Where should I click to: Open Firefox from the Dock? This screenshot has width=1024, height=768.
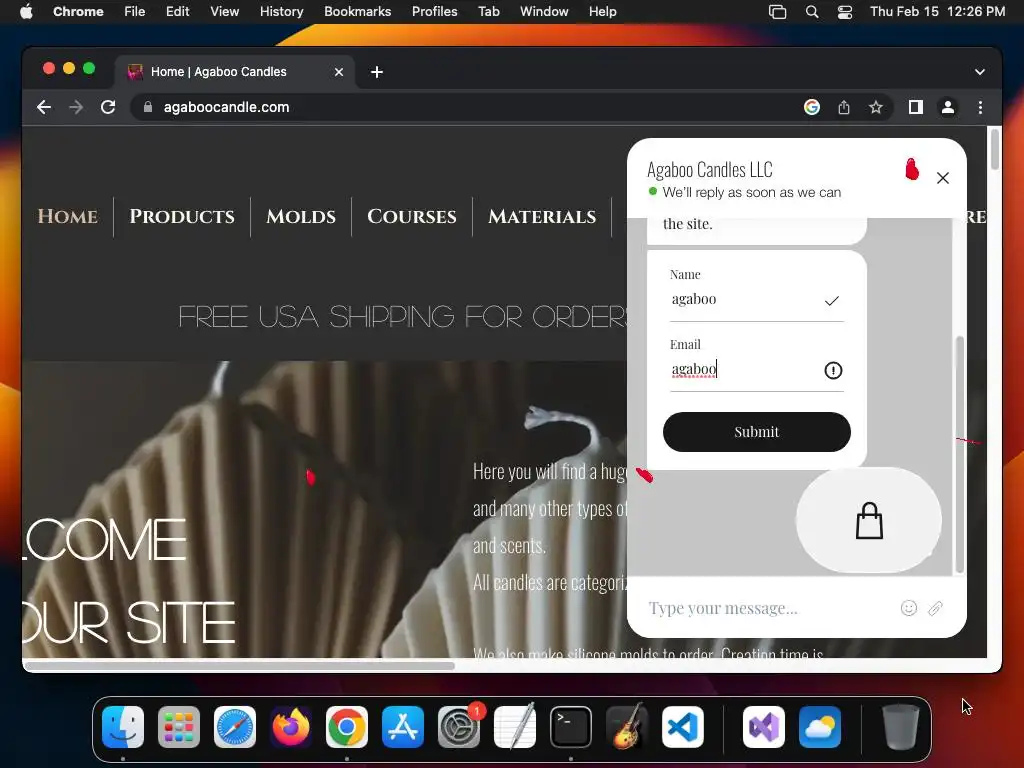tap(291, 727)
